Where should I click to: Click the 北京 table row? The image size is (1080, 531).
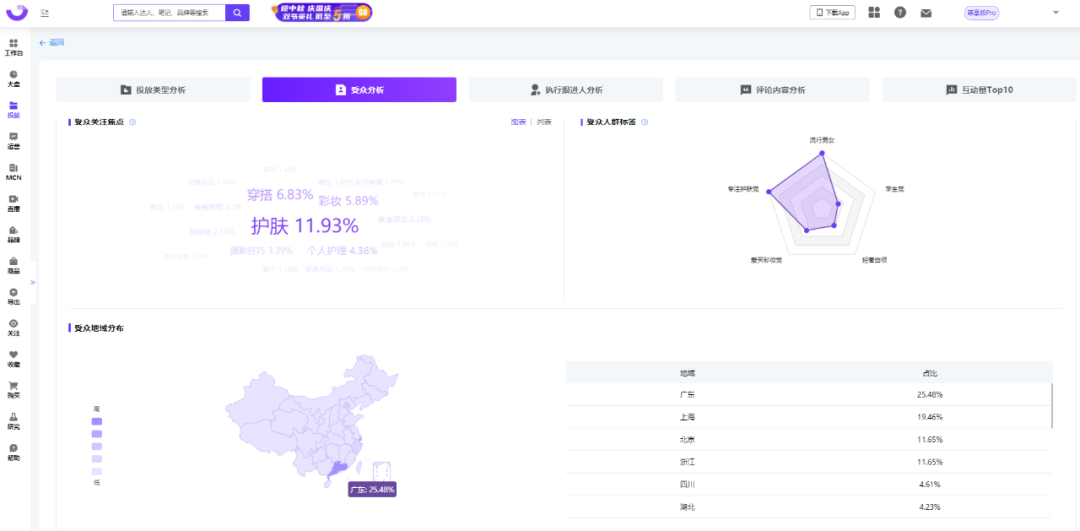point(809,439)
